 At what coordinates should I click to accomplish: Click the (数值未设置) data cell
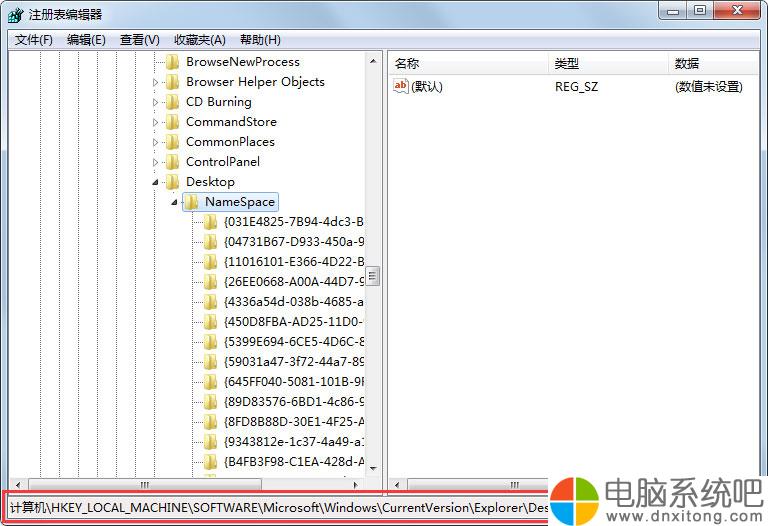point(708,87)
